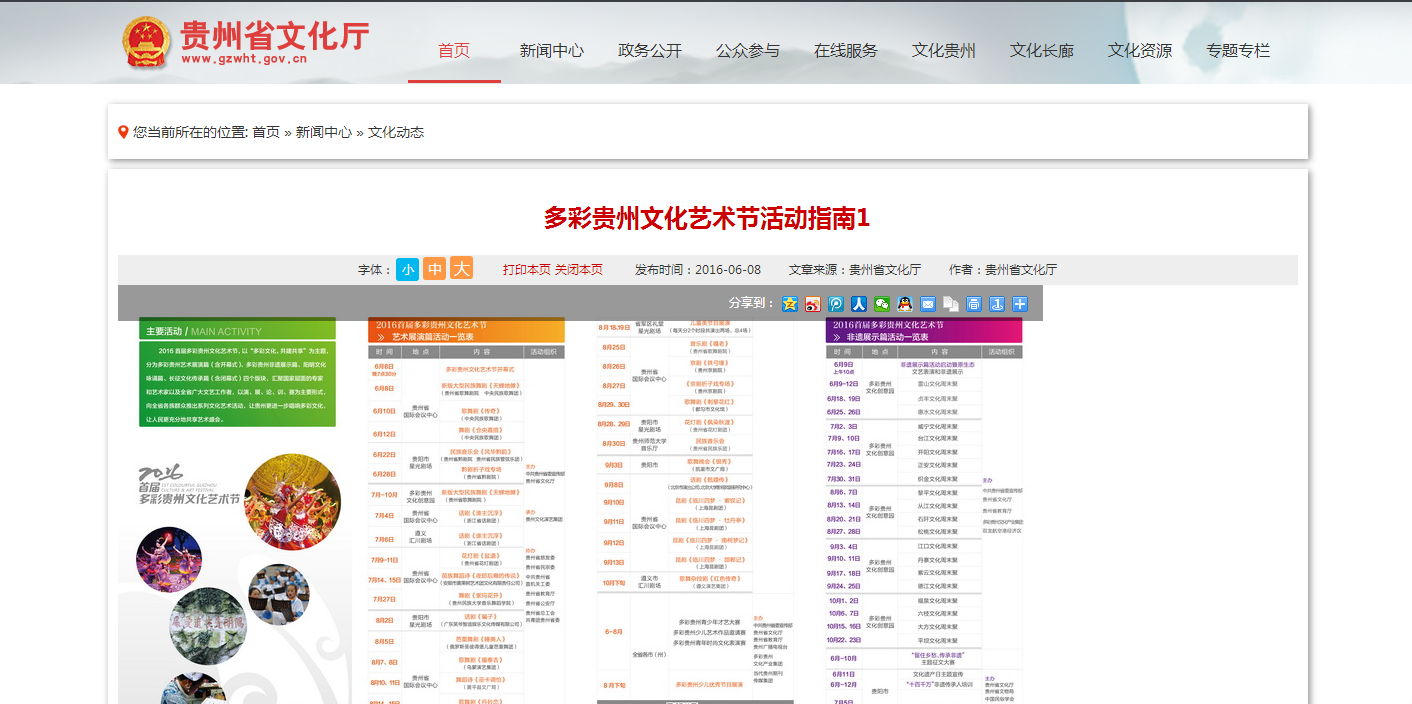The height and width of the screenshot is (704, 1412).
Task: Click the printer share icon
Action: 974,304
